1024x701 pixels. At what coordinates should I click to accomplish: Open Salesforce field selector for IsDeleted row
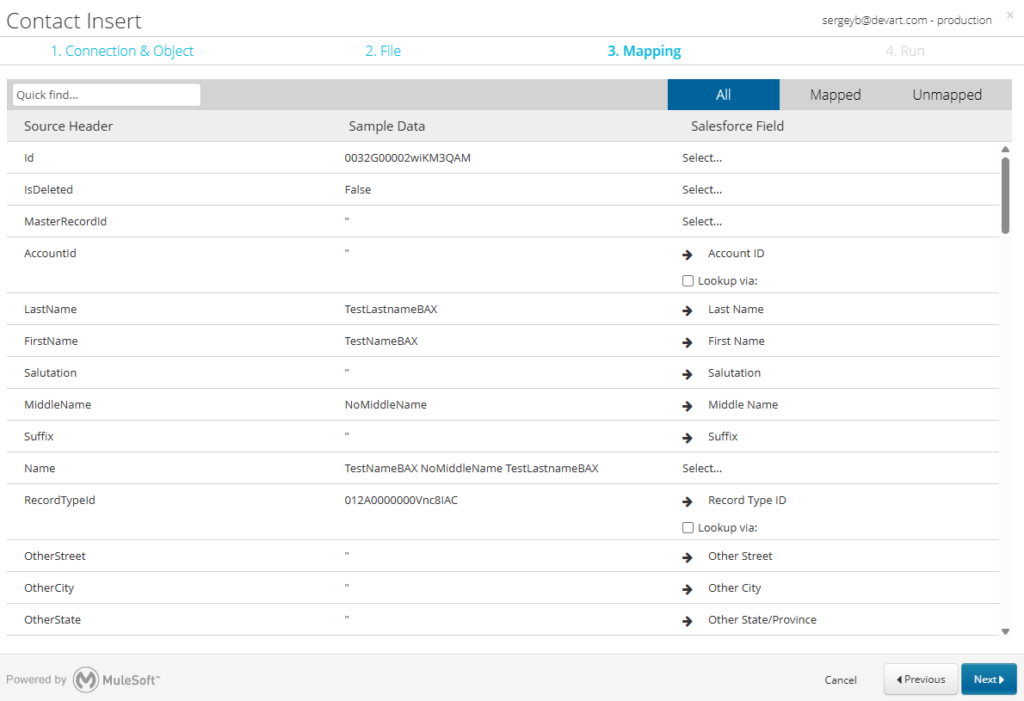[x=702, y=189]
